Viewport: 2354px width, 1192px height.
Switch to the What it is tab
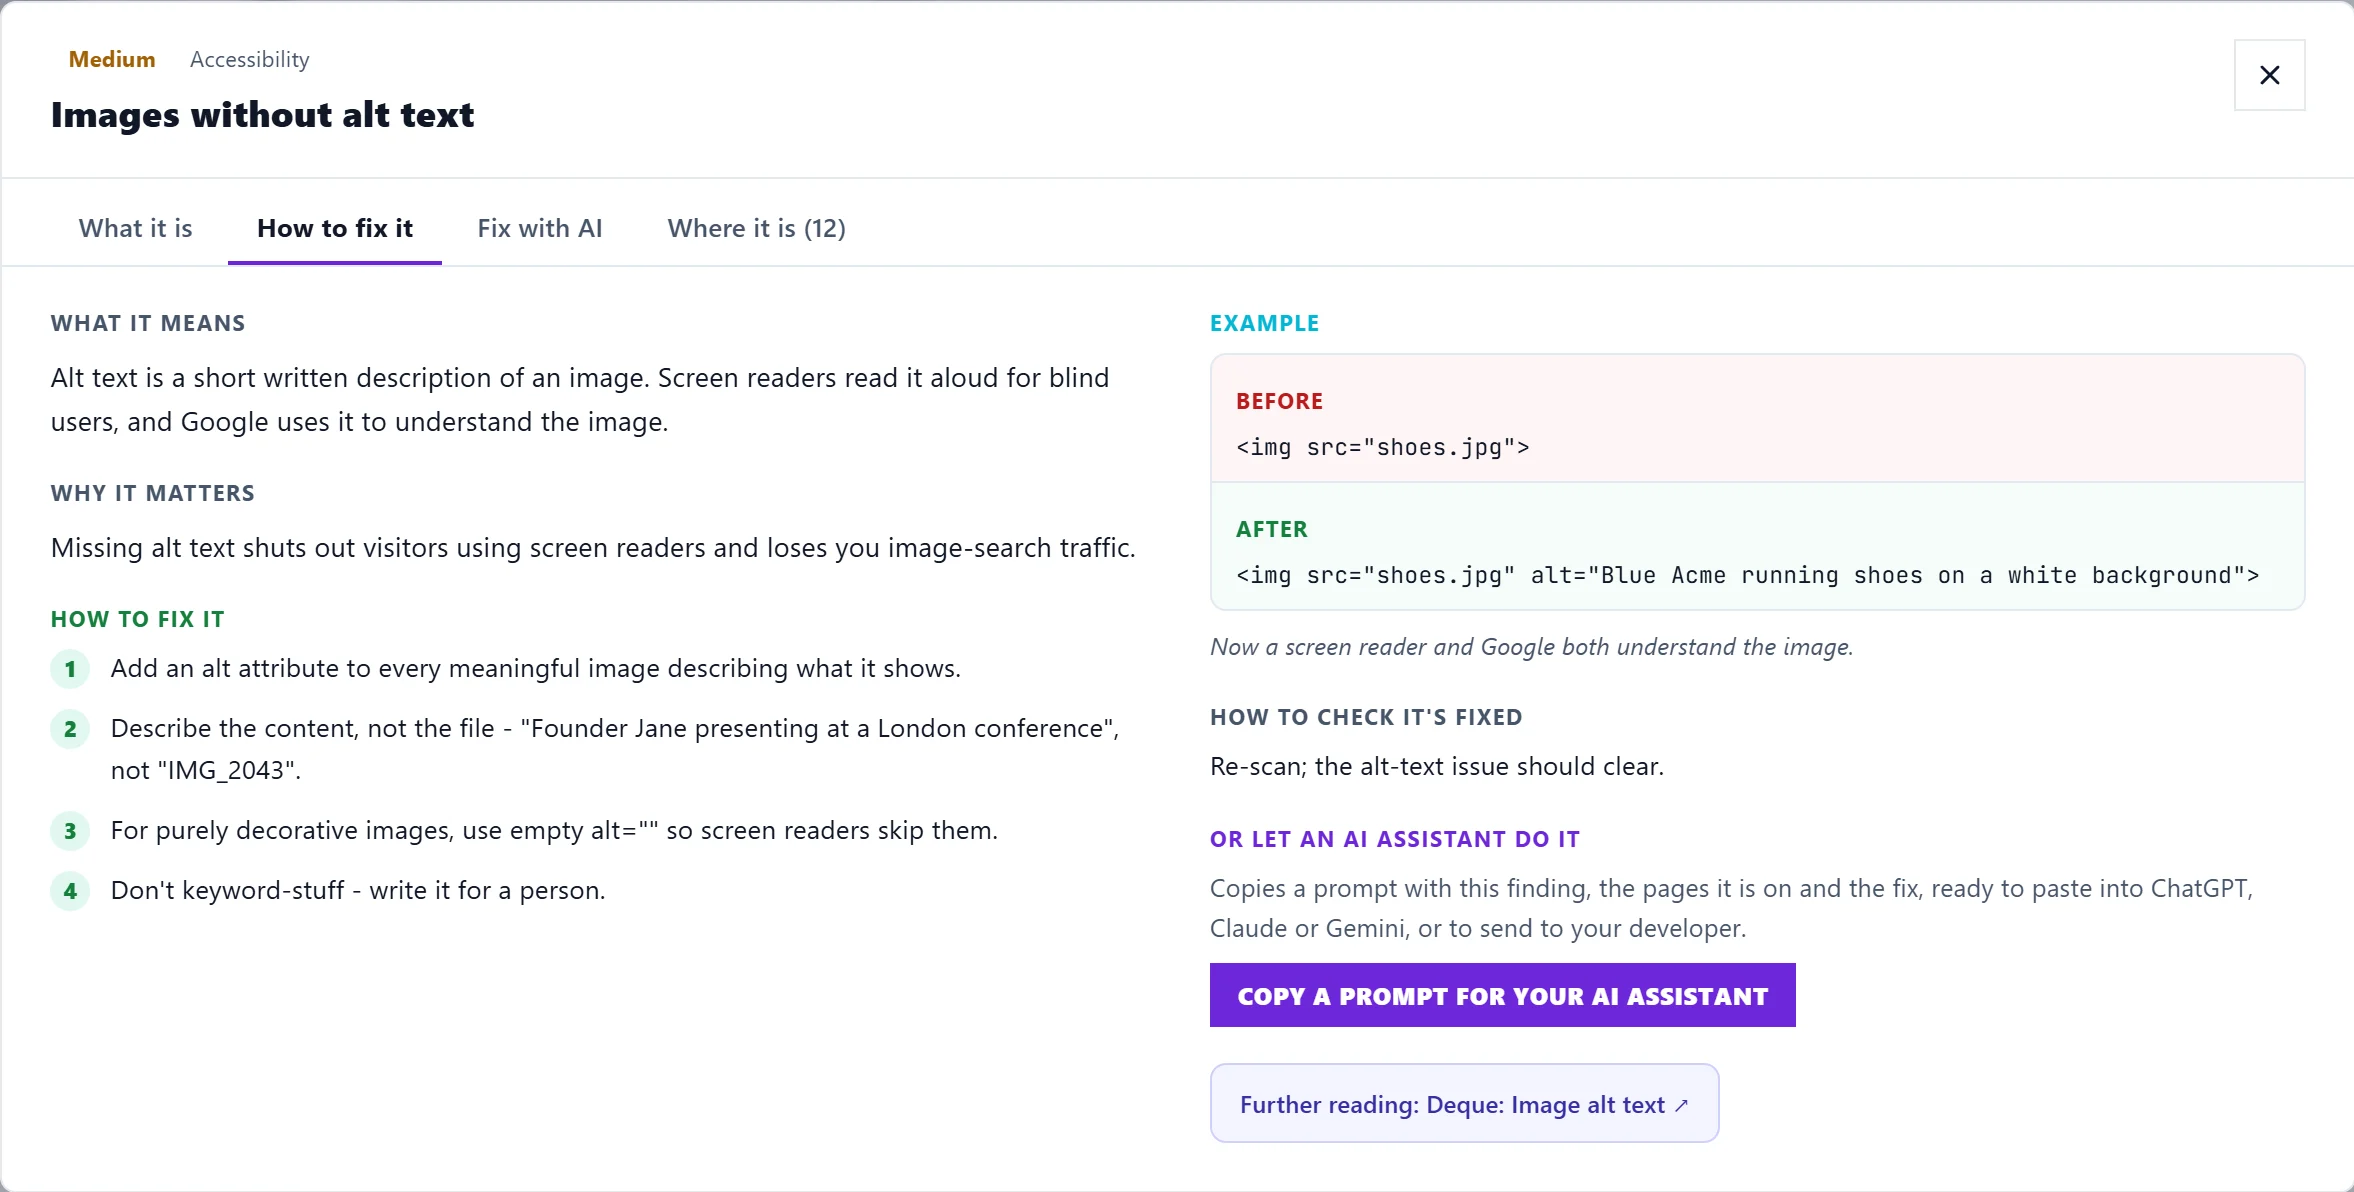click(x=135, y=228)
